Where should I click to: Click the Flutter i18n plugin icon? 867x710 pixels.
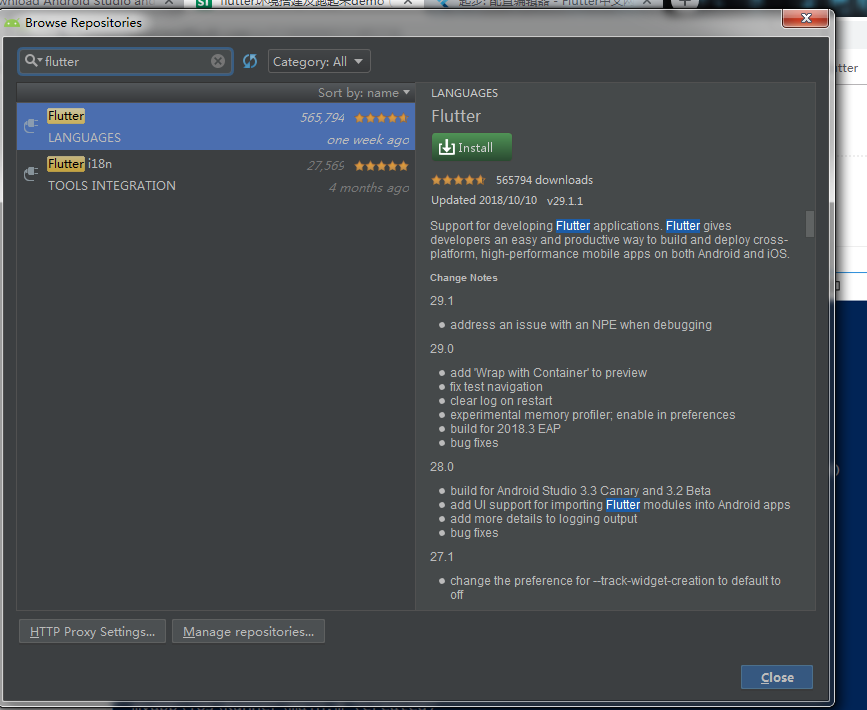point(31,174)
